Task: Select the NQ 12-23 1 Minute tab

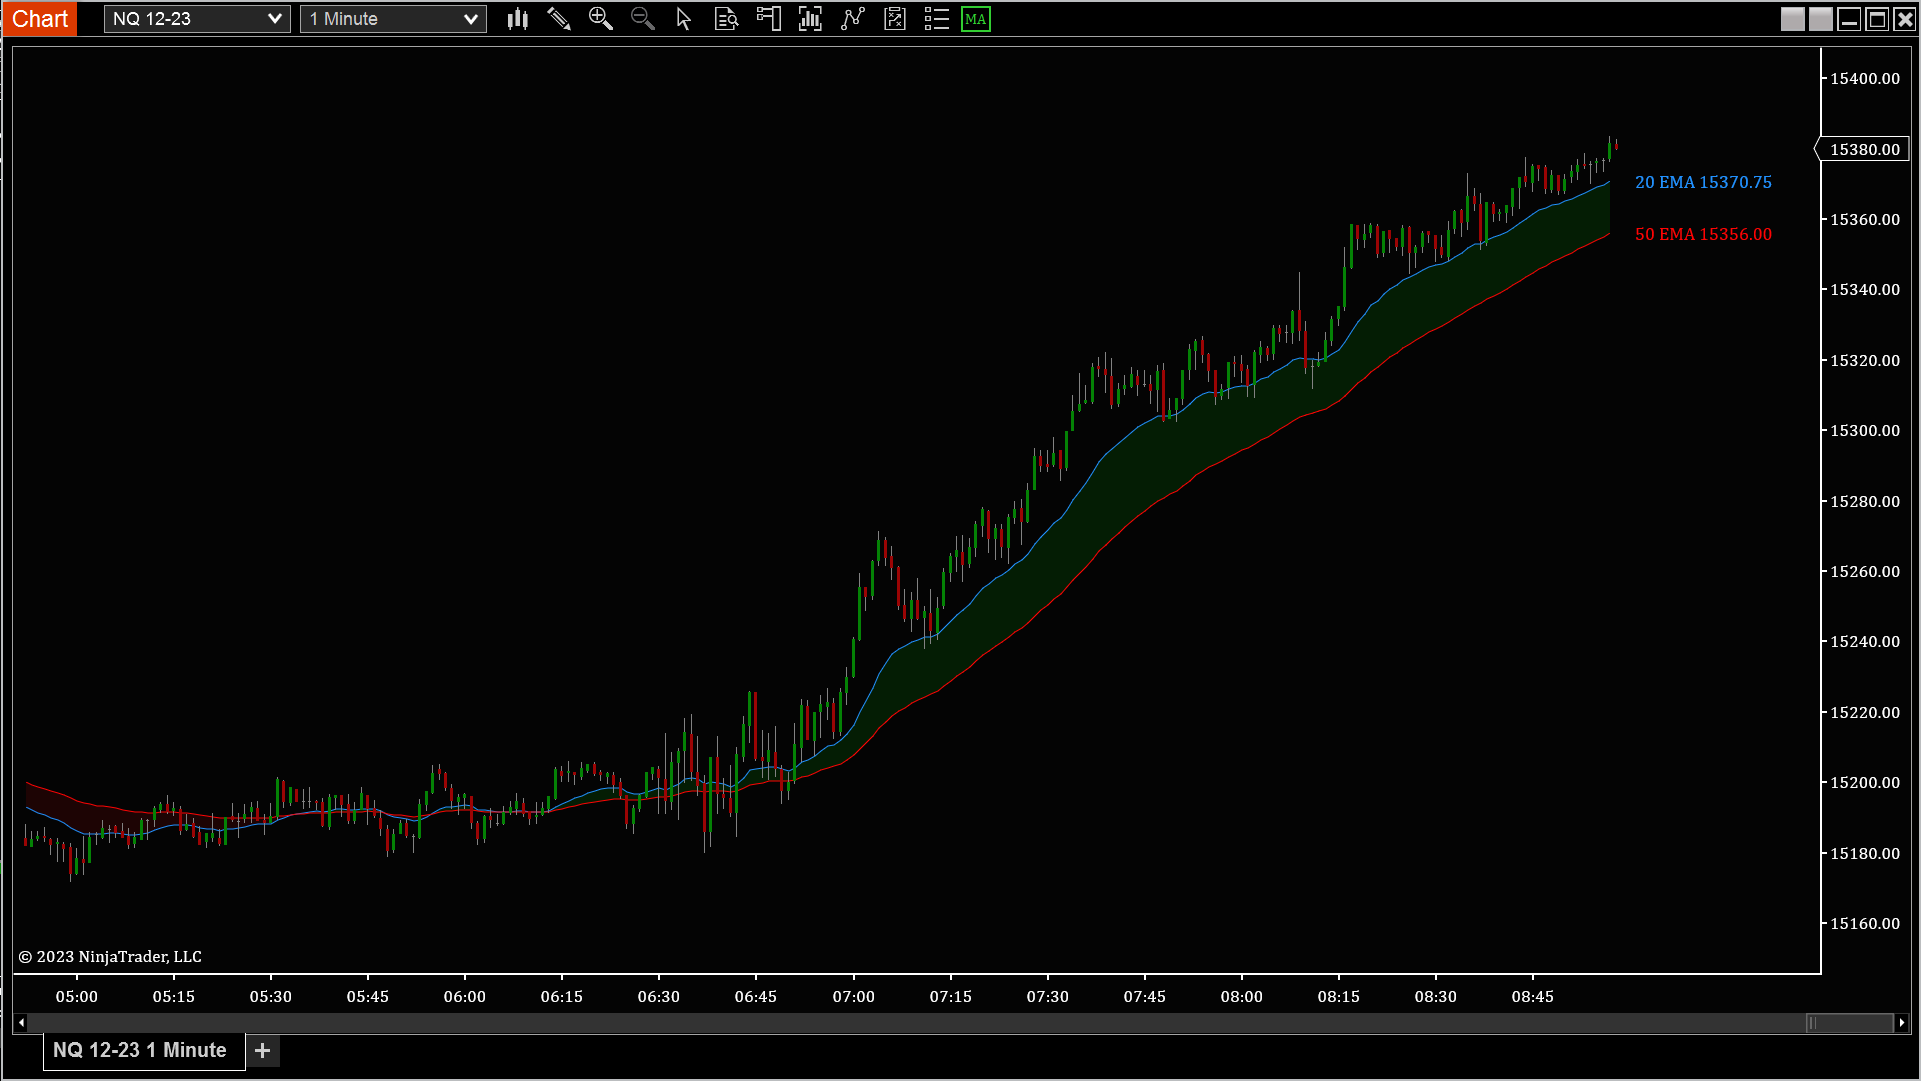Action: pos(140,1050)
